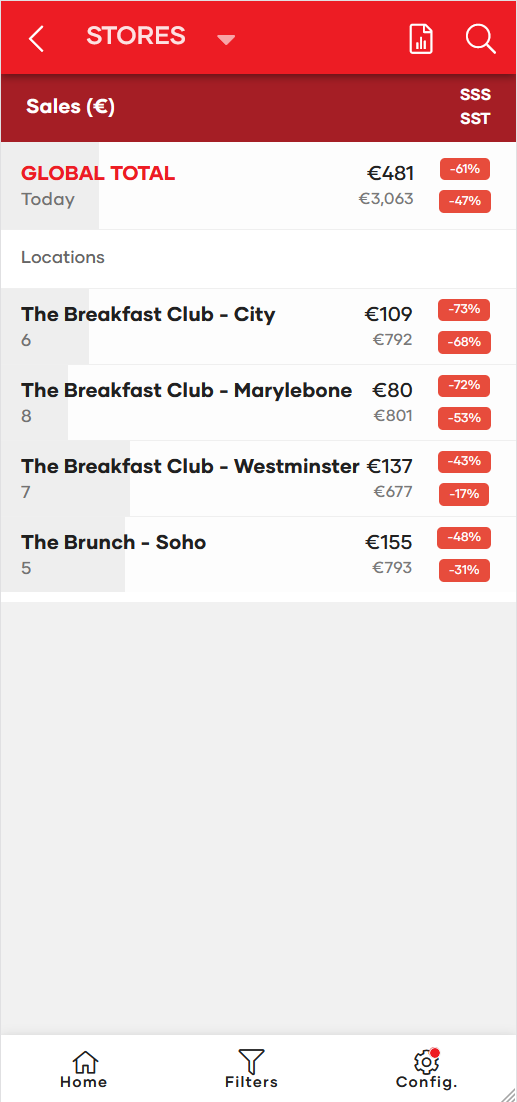Image resolution: width=517 pixels, height=1102 pixels.
Task: Click the Sales (€) header label
Action: click(70, 107)
